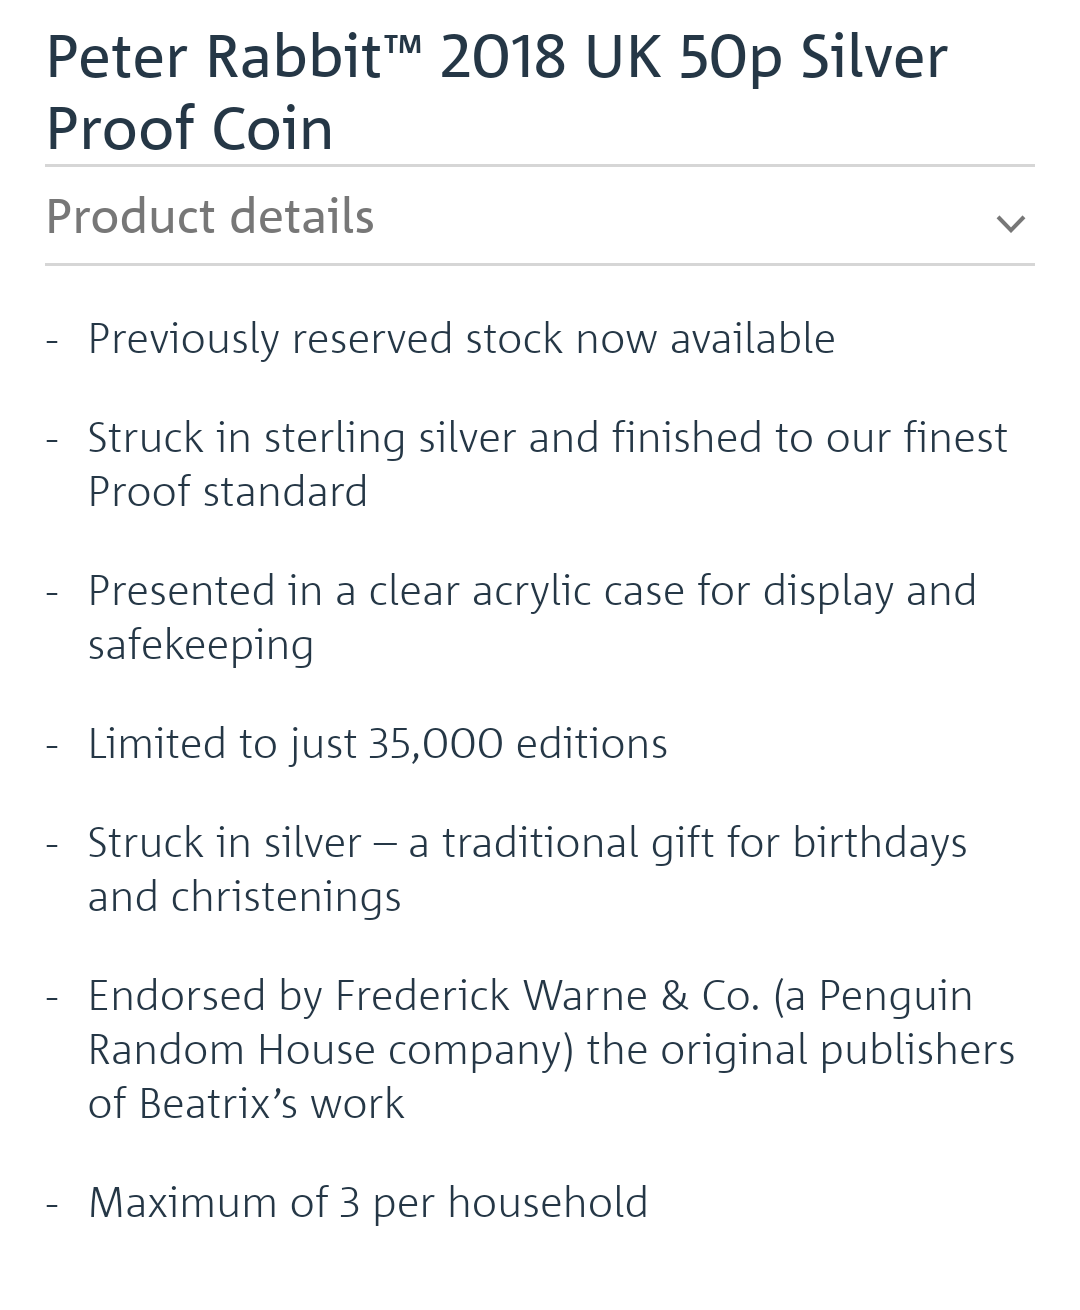Click the 'Frederick Warne & Co.' name
The height and width of the screenshot is (1310, 1080).
(548, 996)
